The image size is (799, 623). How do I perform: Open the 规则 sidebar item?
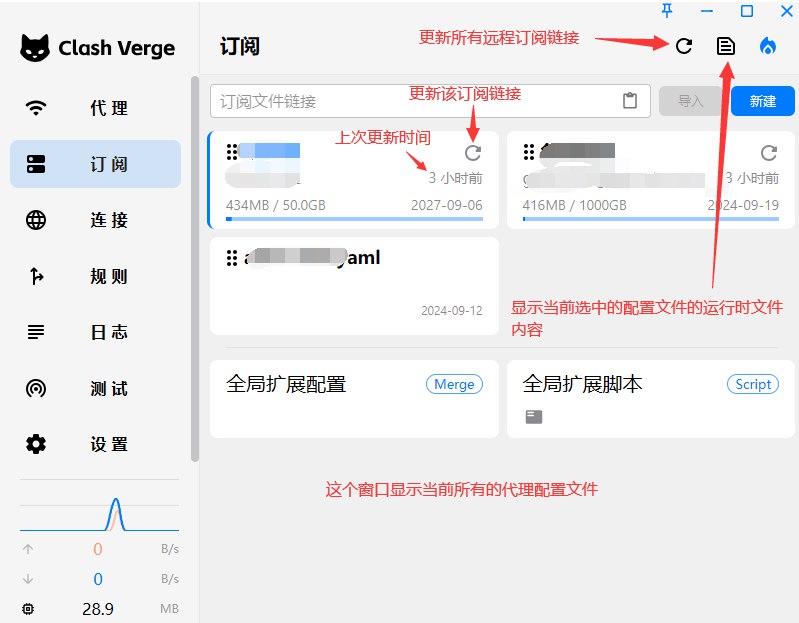pyautogui.click(x=96, y=276)
